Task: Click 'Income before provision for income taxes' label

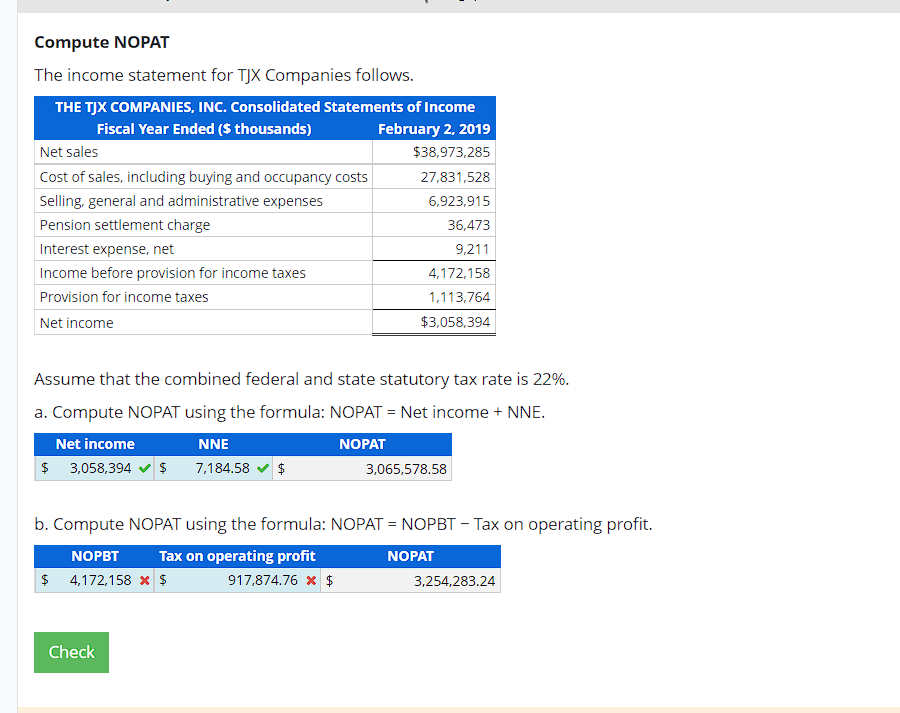Action: click(x=173, y=273)
